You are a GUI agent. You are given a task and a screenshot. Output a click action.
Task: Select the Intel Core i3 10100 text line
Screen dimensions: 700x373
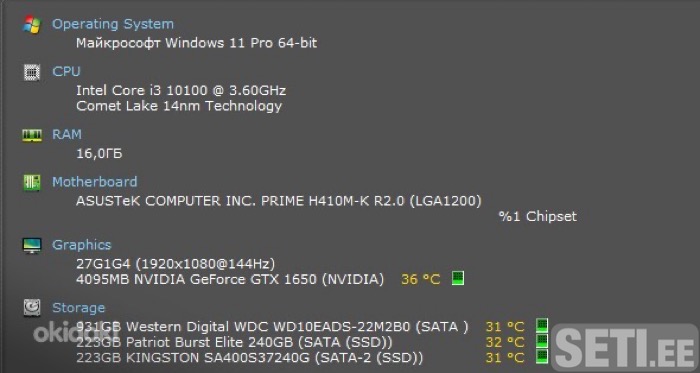click(x=181, y=90)
